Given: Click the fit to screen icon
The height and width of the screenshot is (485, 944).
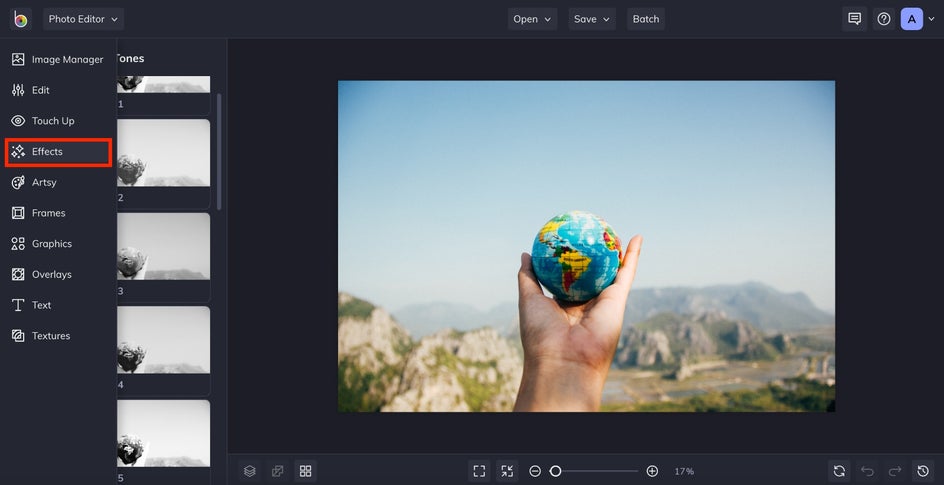Looking at the screenshot, I should click(x=479, y=471).
